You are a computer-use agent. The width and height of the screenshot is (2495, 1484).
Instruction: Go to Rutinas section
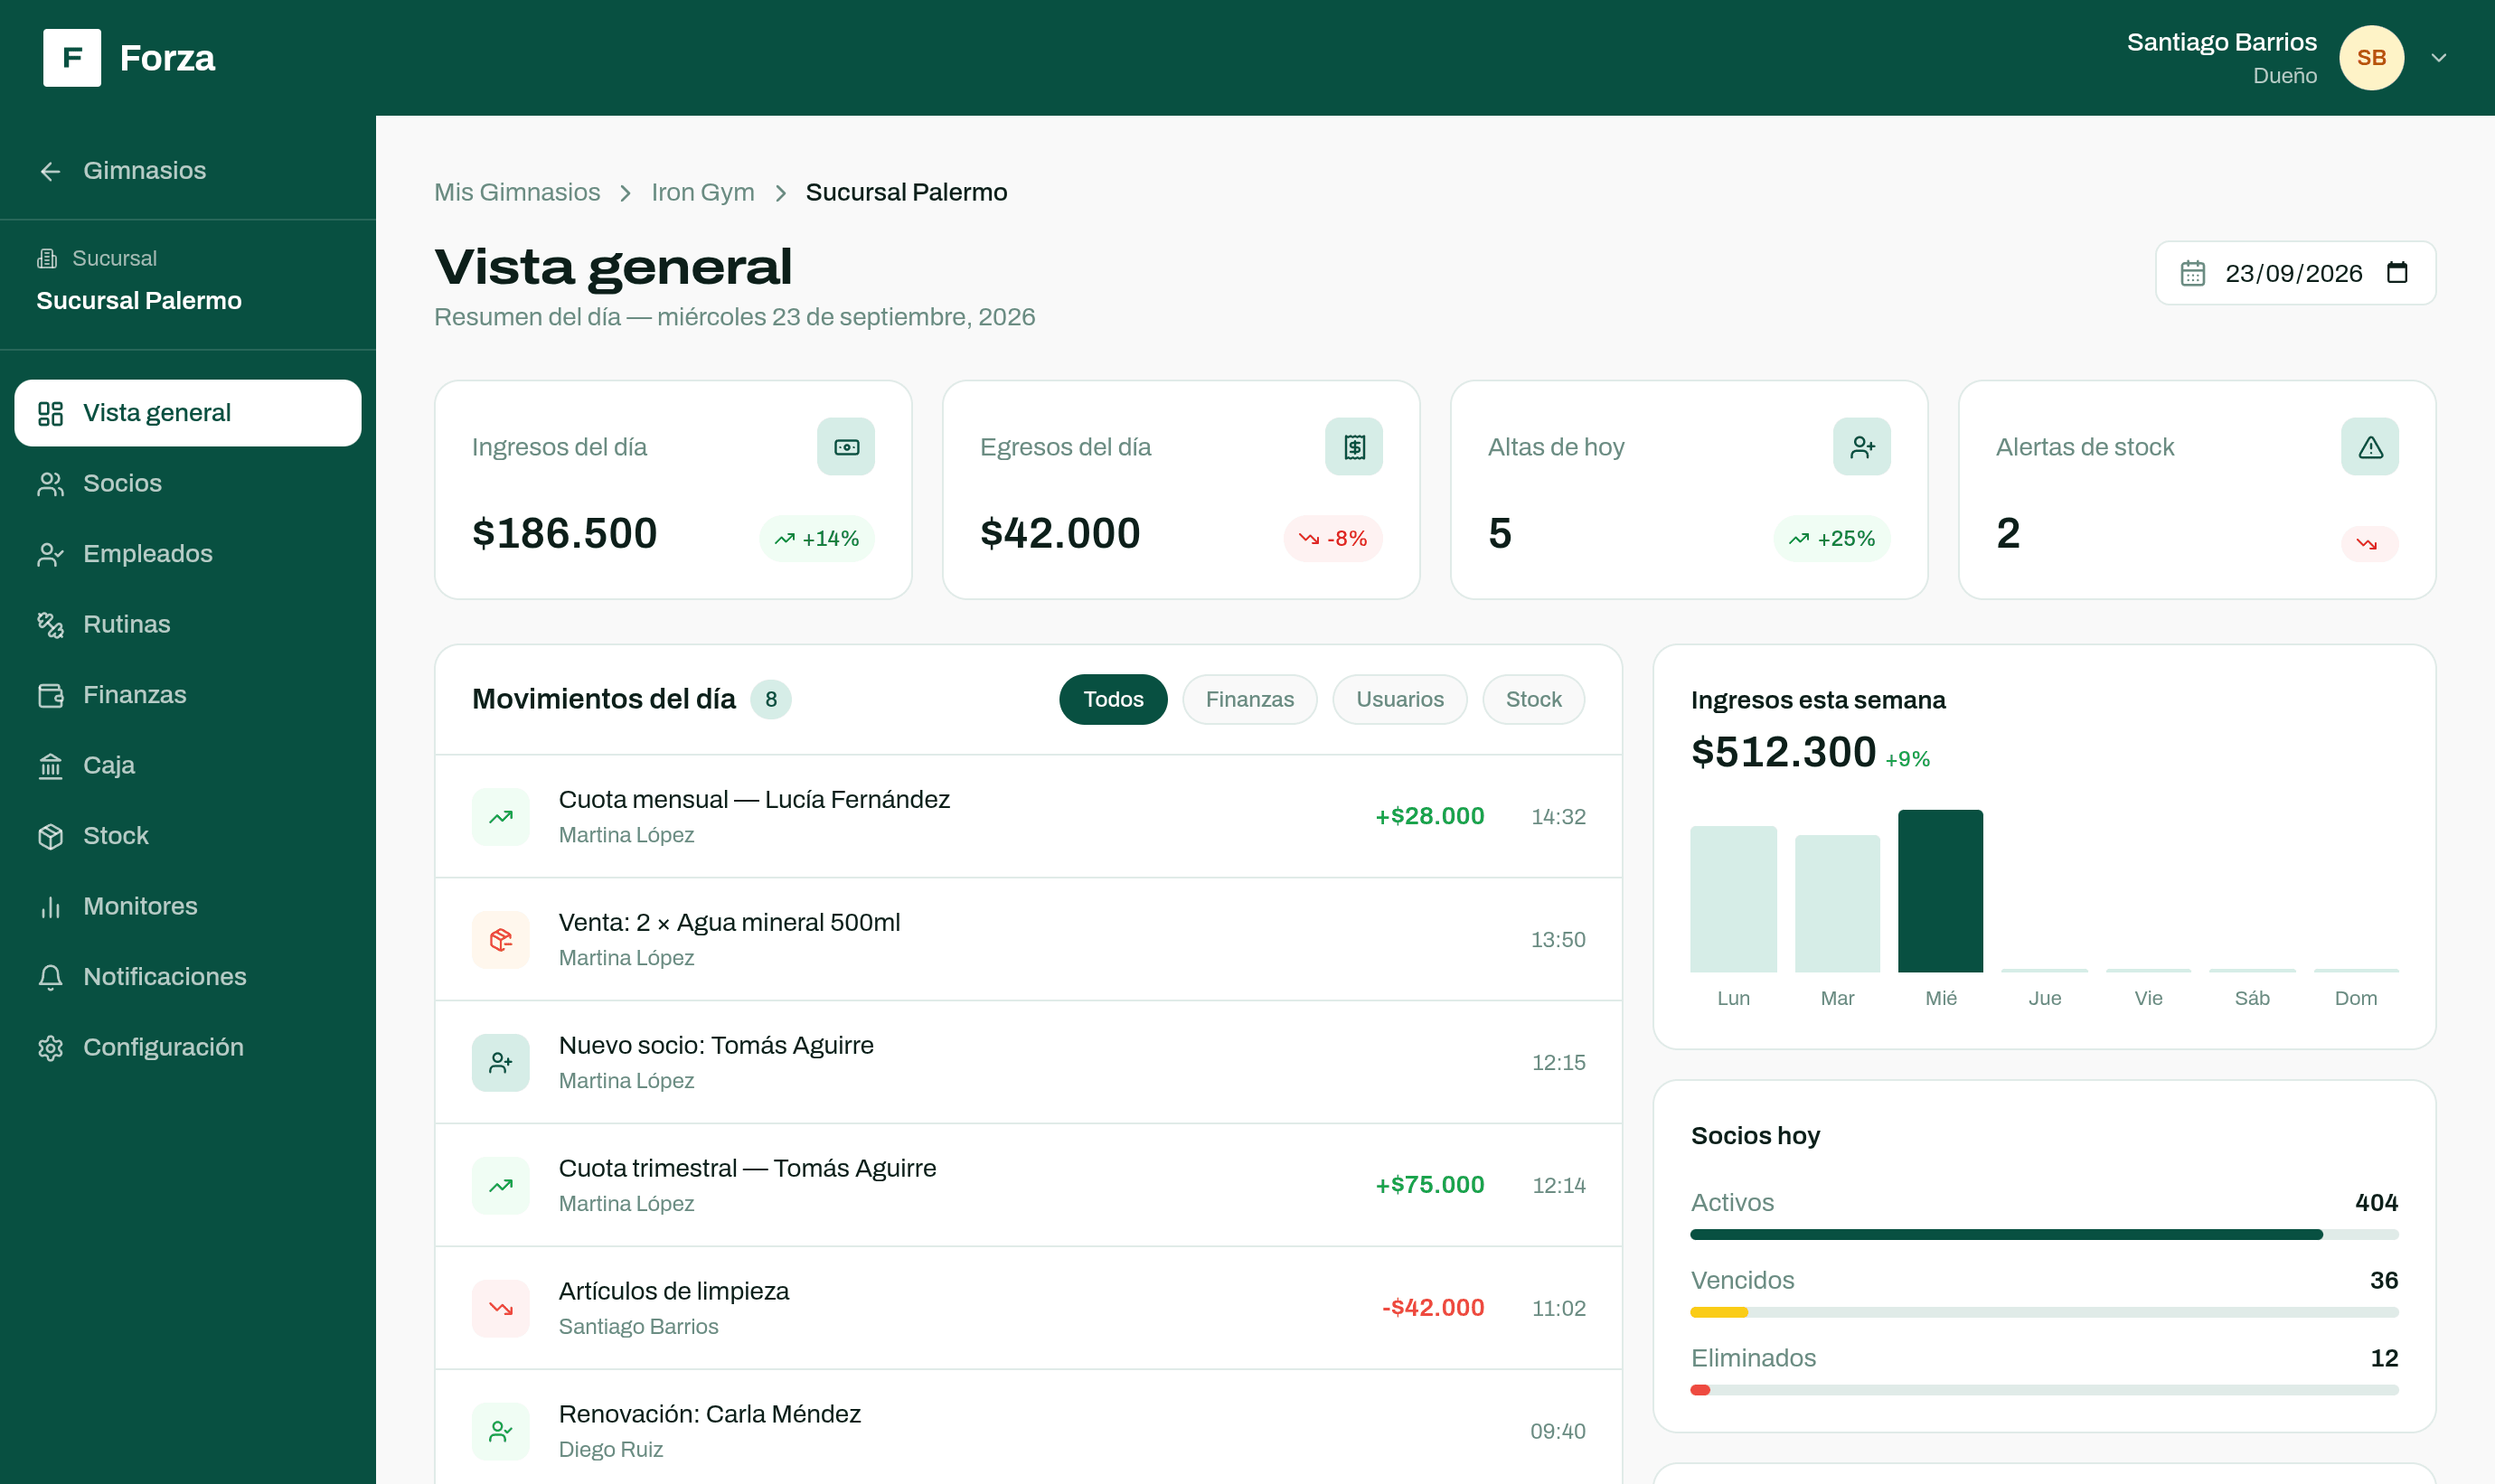[x=188, y=624]
